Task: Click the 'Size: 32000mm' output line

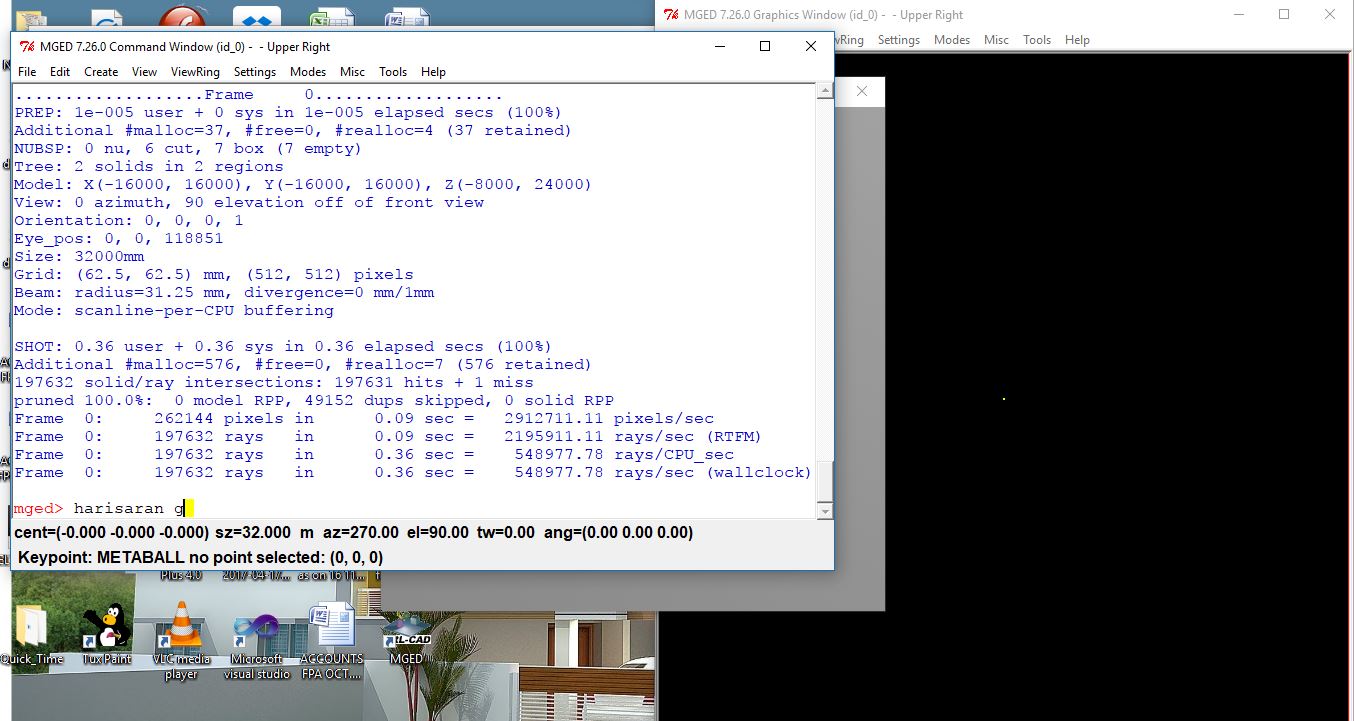Action: [79, 256]
